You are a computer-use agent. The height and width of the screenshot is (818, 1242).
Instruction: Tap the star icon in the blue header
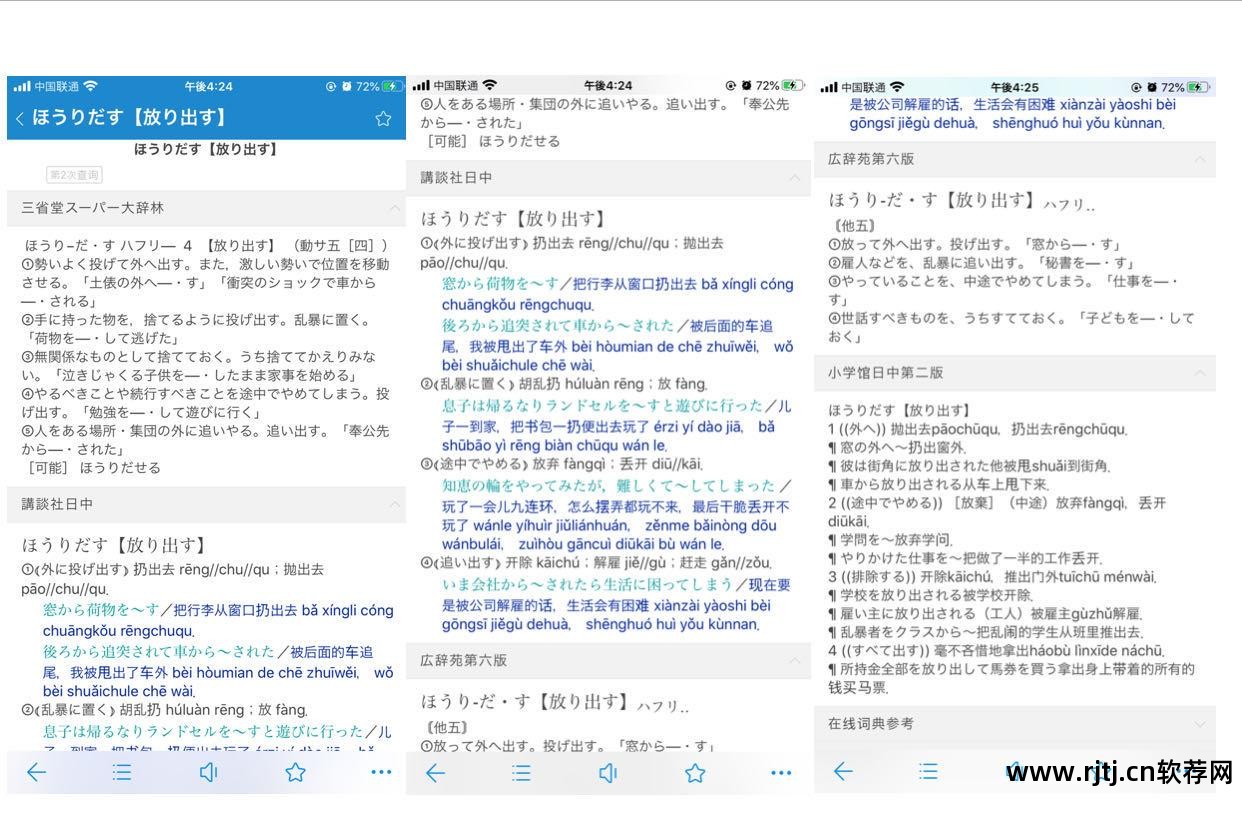pyautogui.click(x=383, y=118)
